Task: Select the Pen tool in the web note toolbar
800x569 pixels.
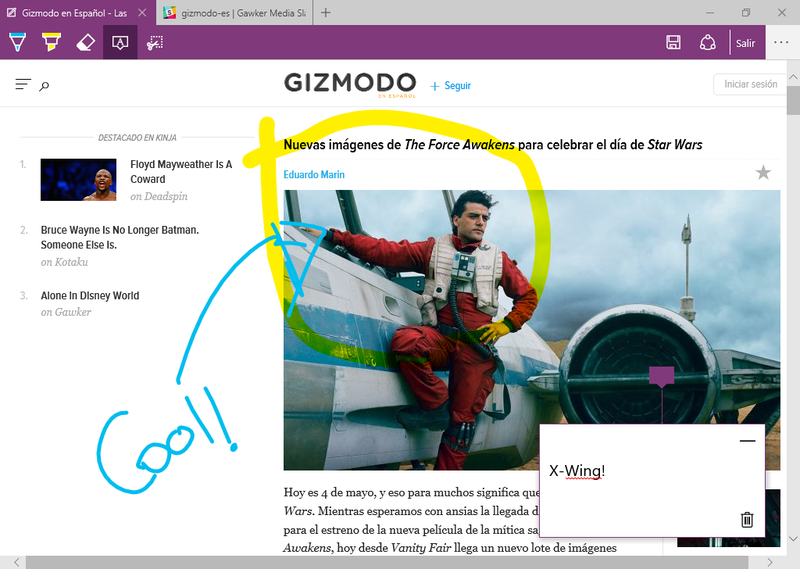Action: (x=17, y=42)
